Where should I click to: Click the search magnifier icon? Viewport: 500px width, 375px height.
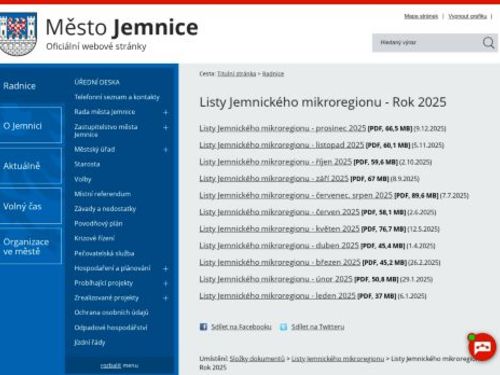pos(488,43)
